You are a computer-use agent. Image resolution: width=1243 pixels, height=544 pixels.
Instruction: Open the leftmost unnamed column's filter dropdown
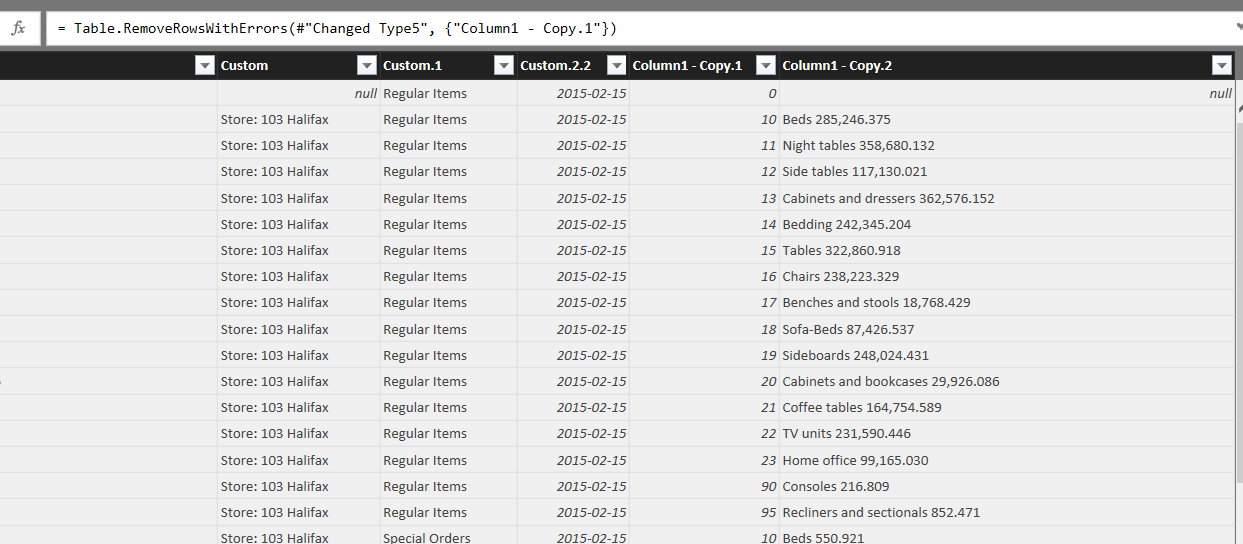click(204, 66)
